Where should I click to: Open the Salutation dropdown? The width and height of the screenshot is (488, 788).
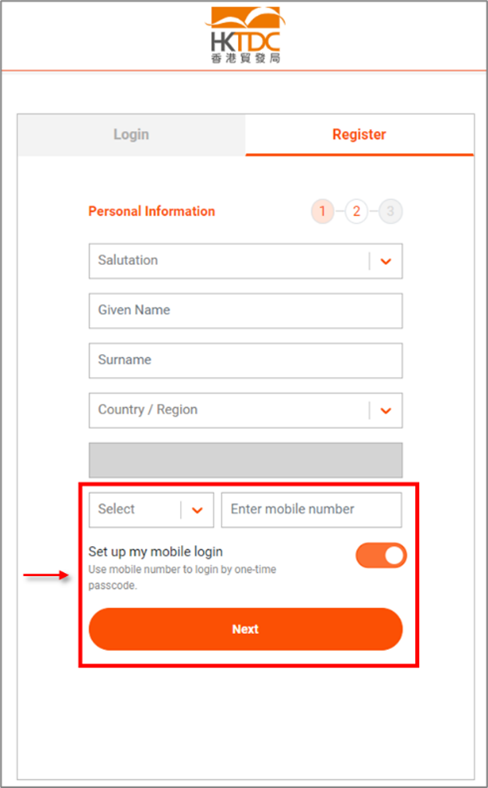coord(246,261)
